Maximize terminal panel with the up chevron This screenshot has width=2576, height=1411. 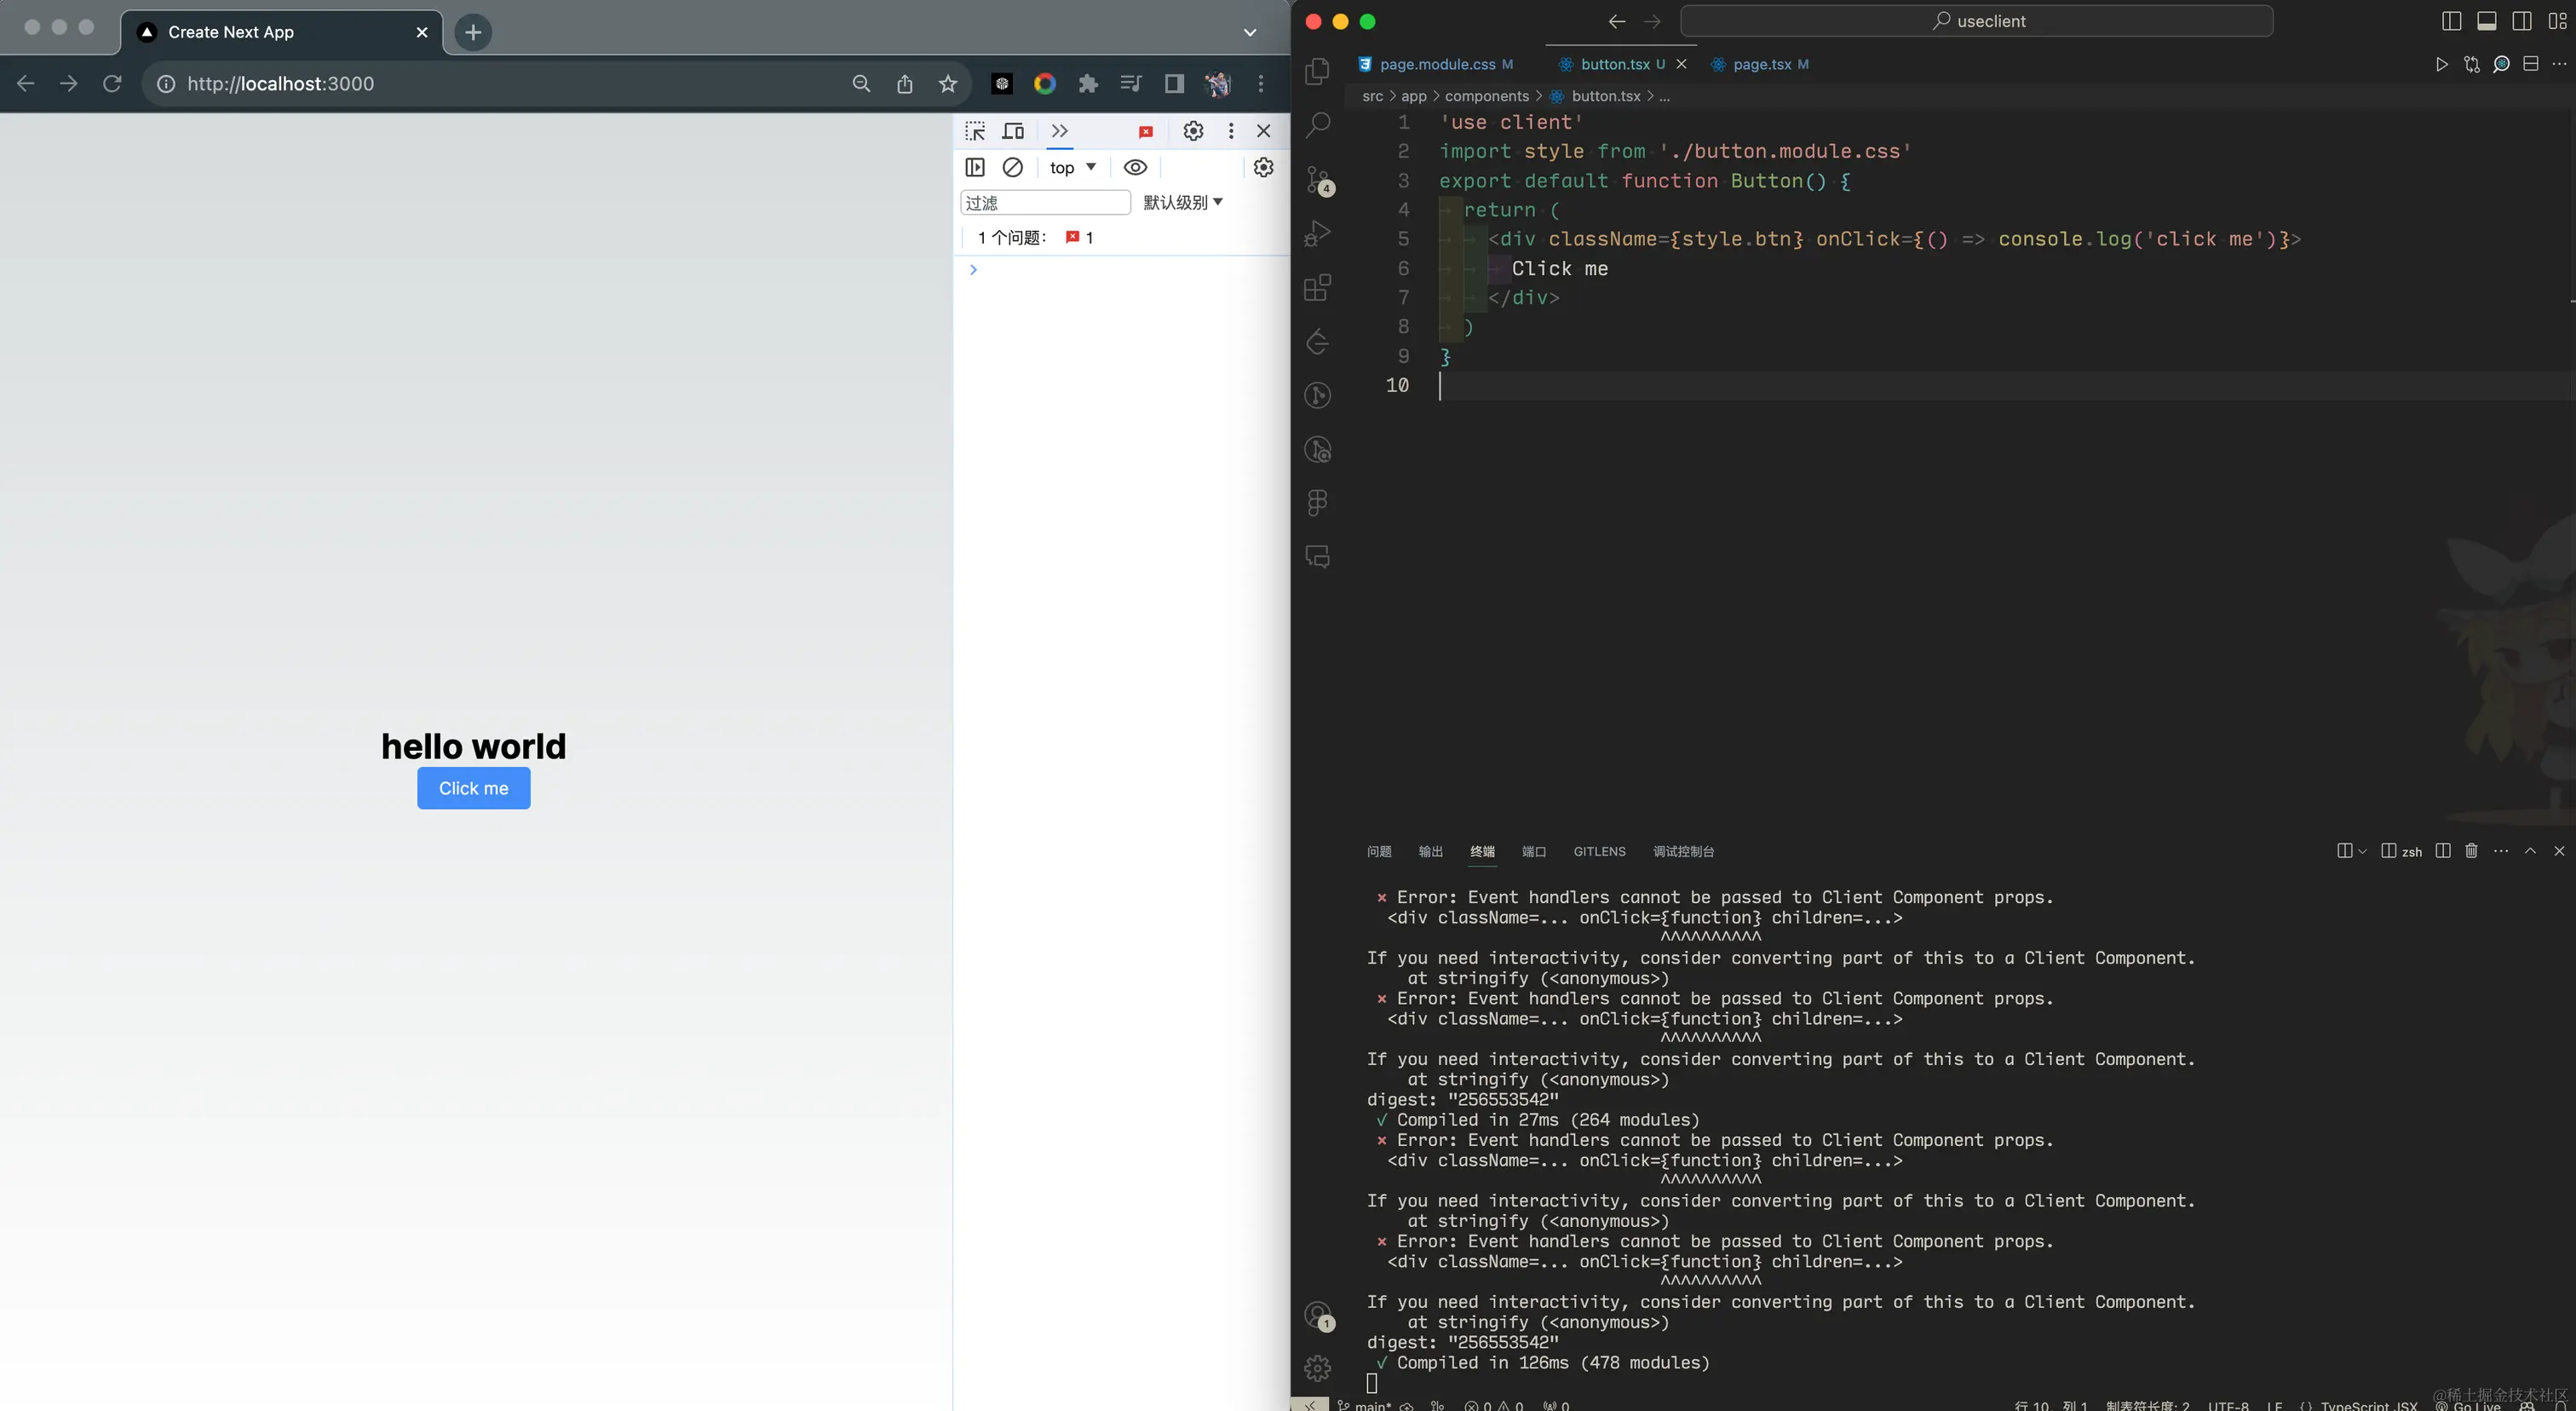(2530, 851)
